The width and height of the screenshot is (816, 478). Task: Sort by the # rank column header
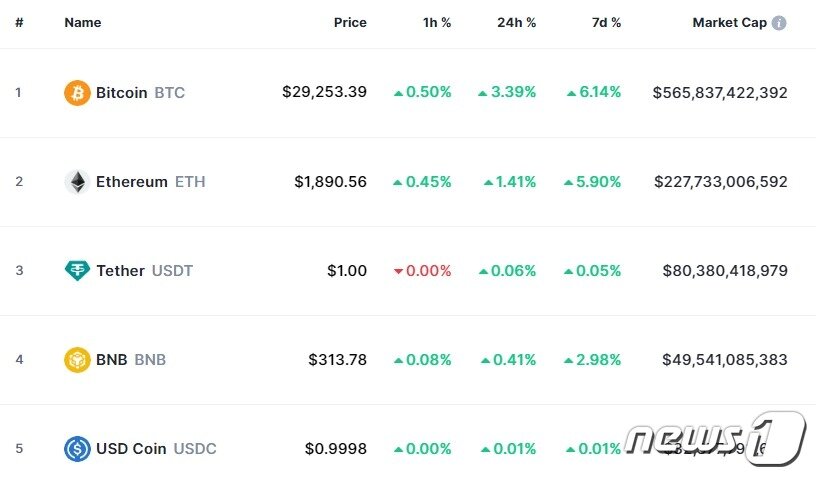19,22
